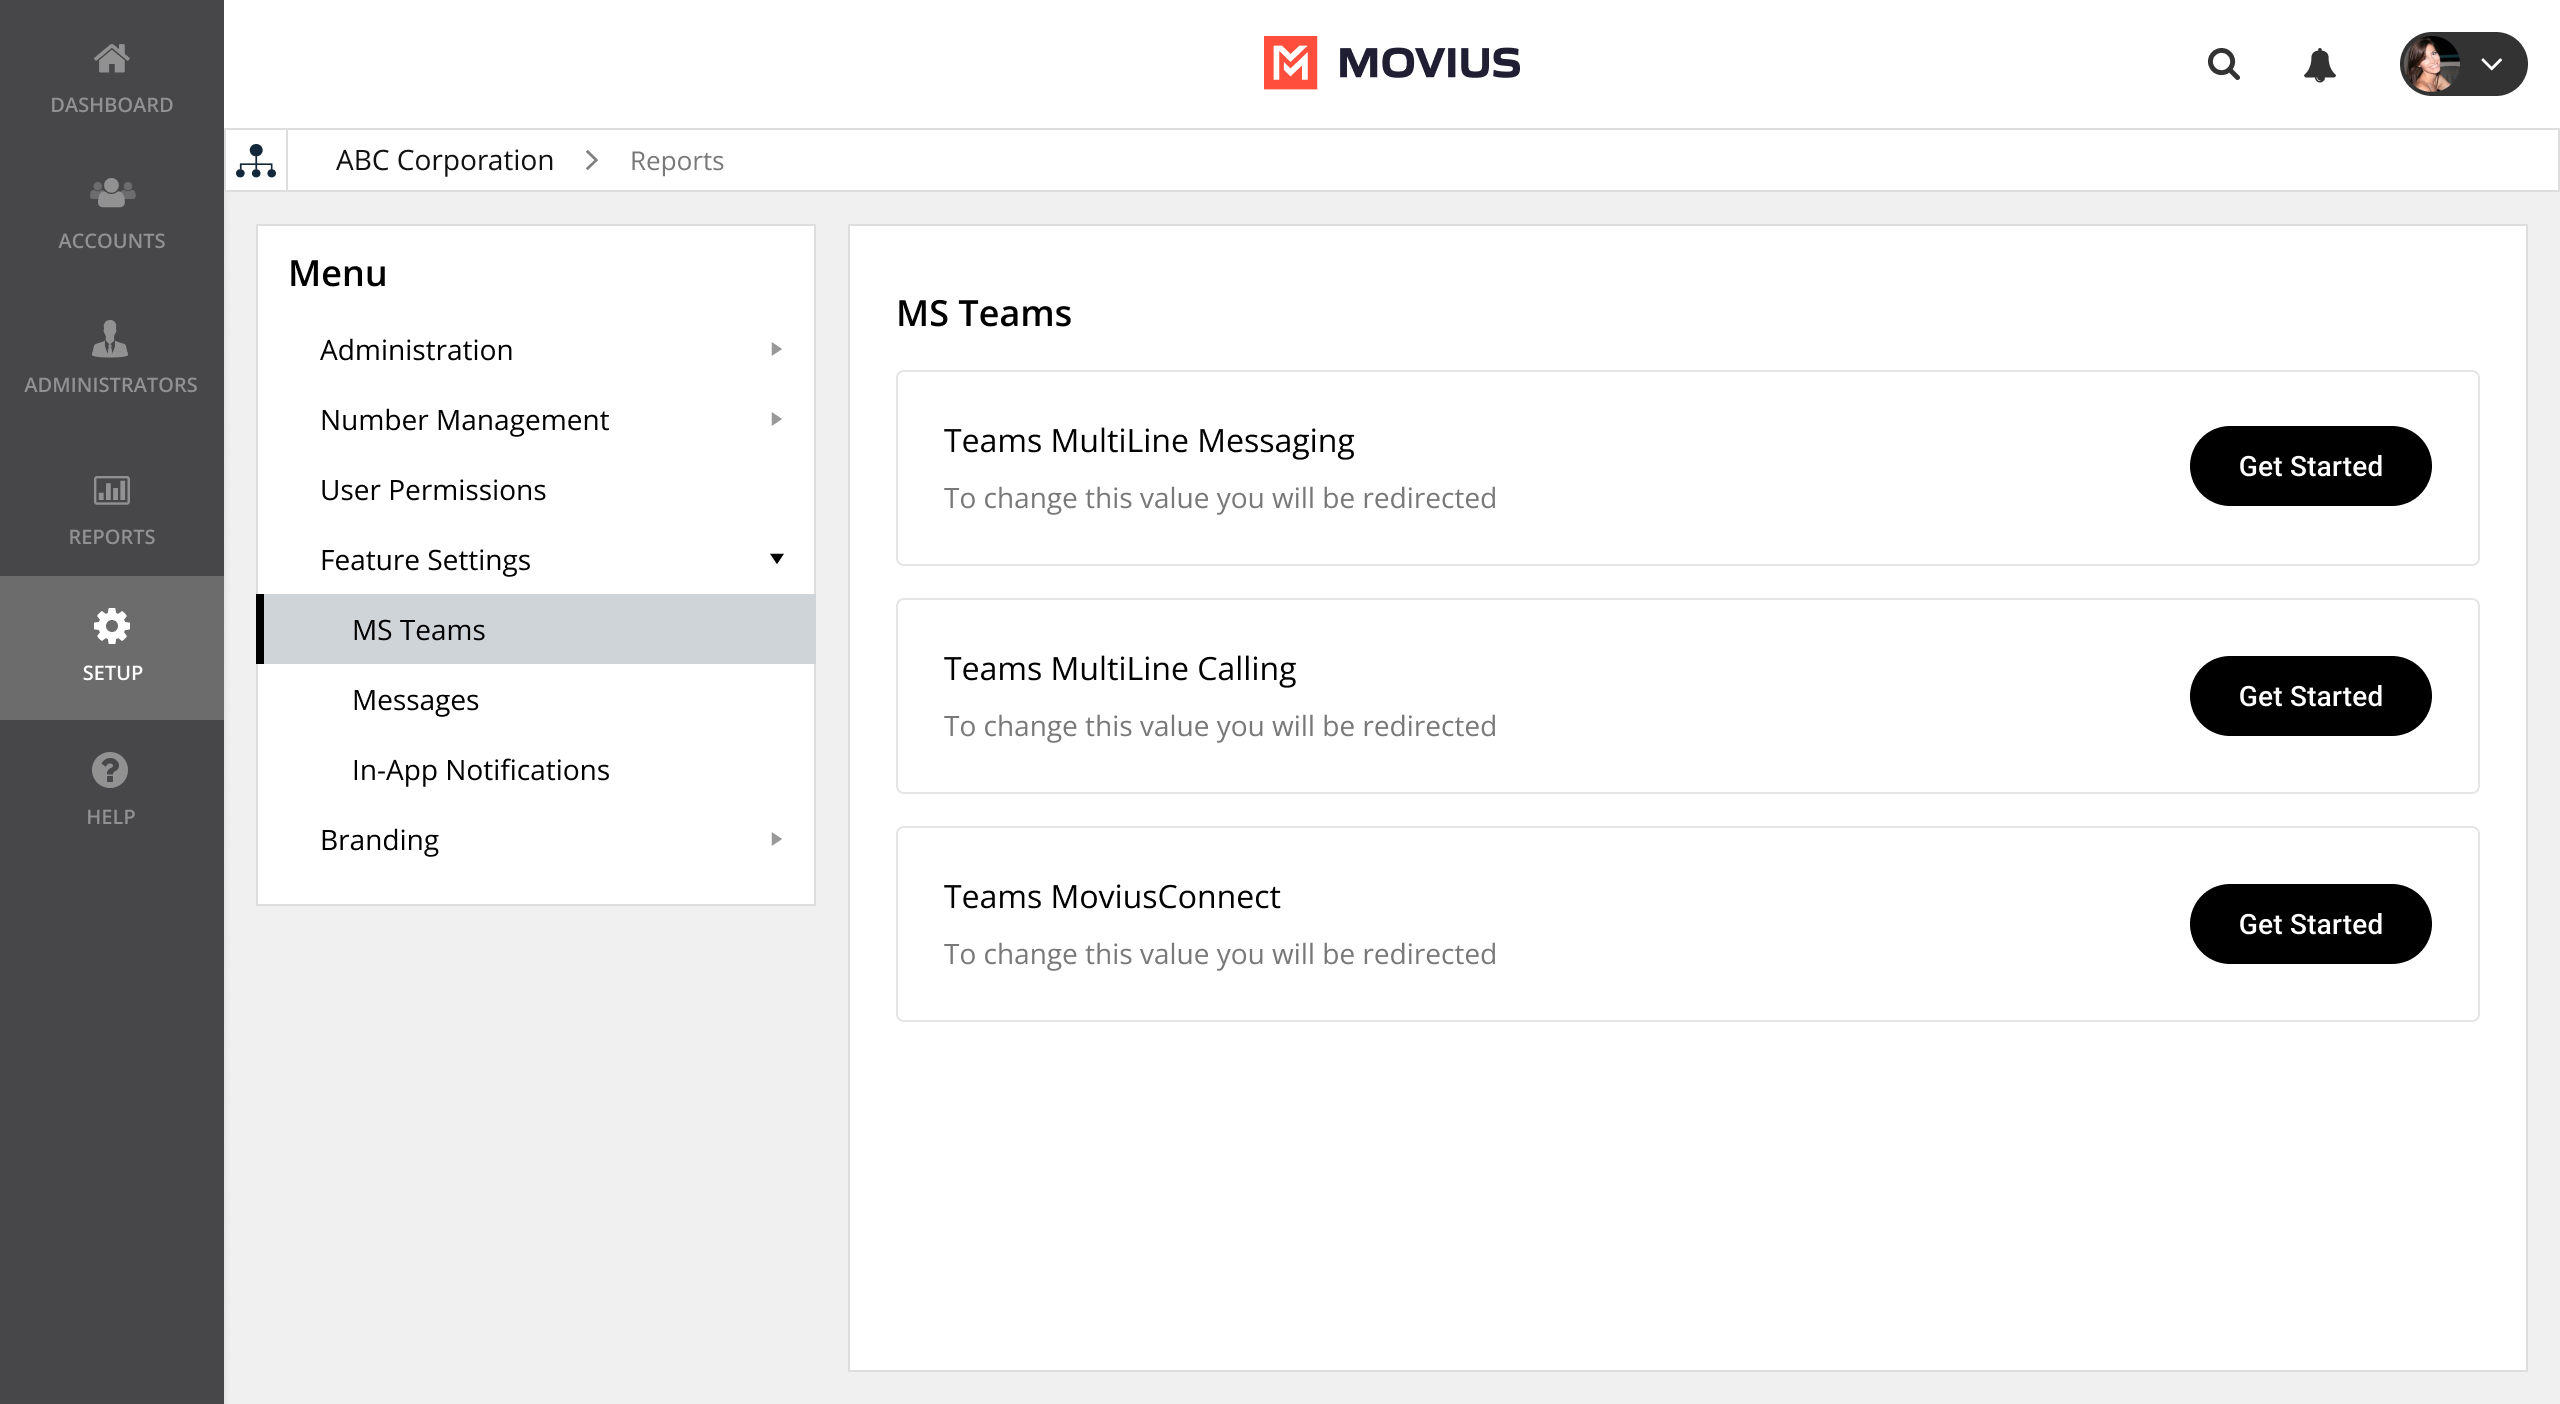Image resolution: width=2560 pixels, height=1404 pixels.
Task: Open the Dashboard home icon
Action: click(x=111, y=60)
